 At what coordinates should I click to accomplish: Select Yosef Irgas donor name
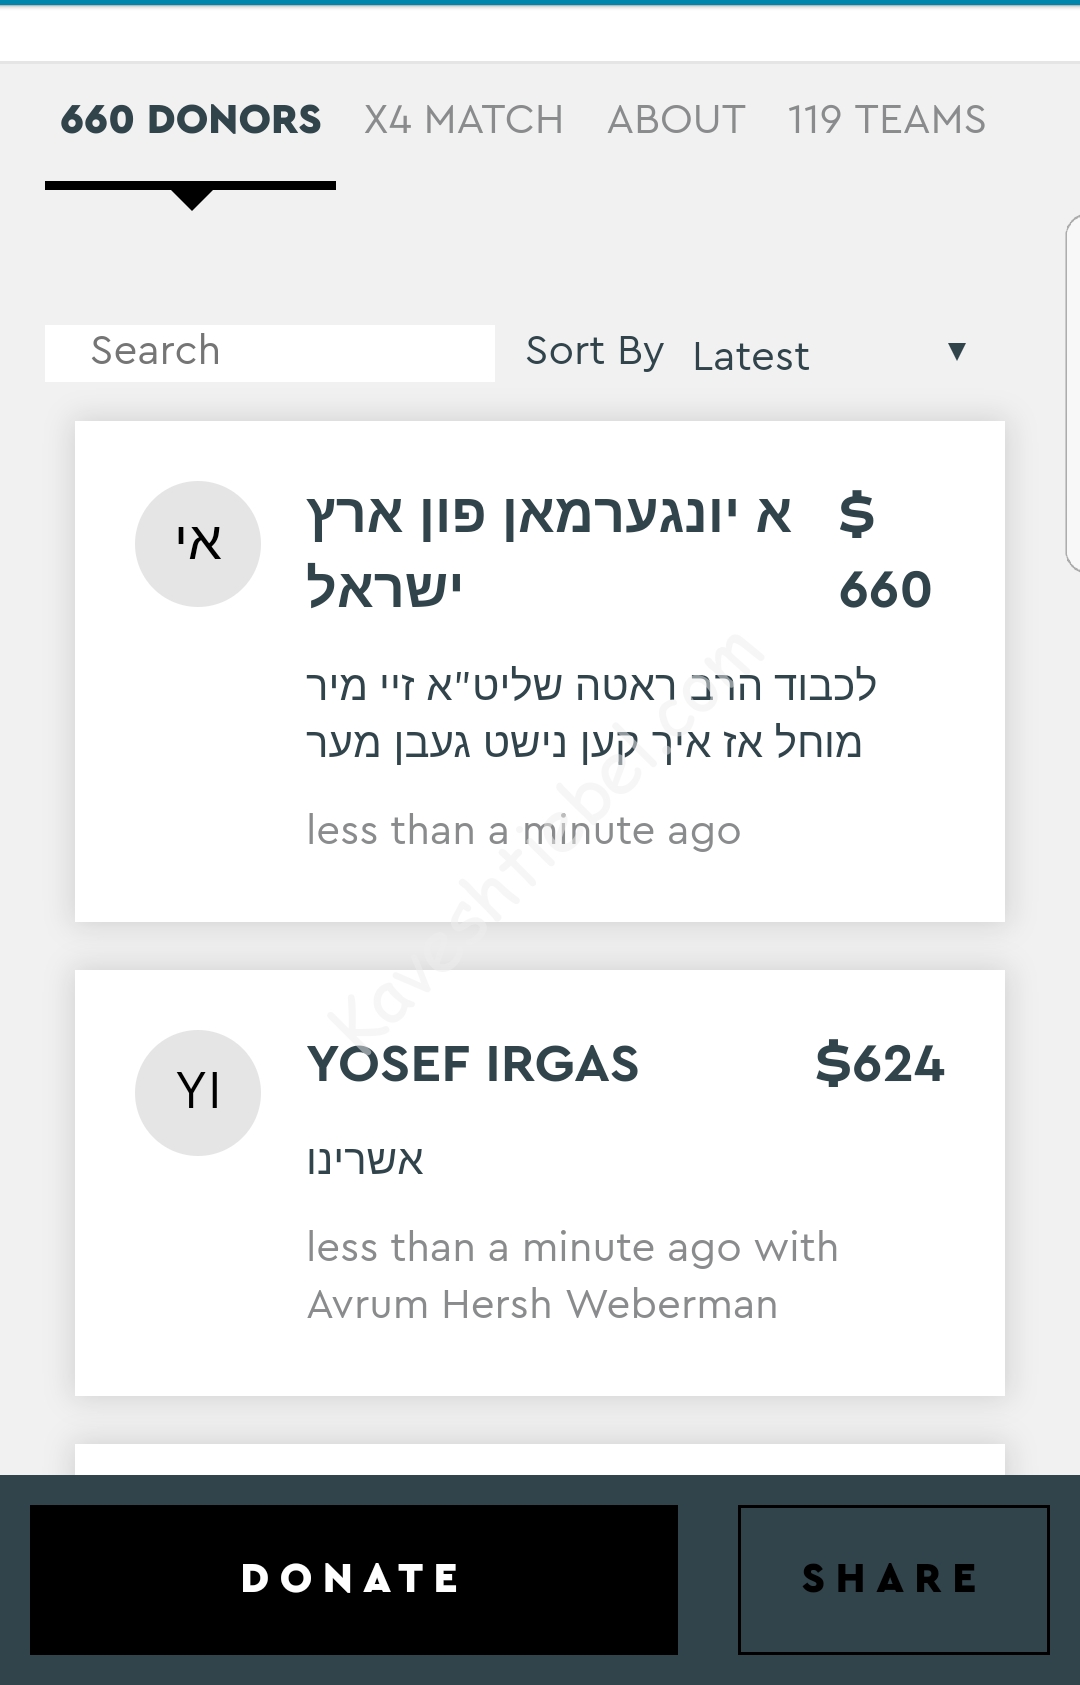tap(473, 1064)
